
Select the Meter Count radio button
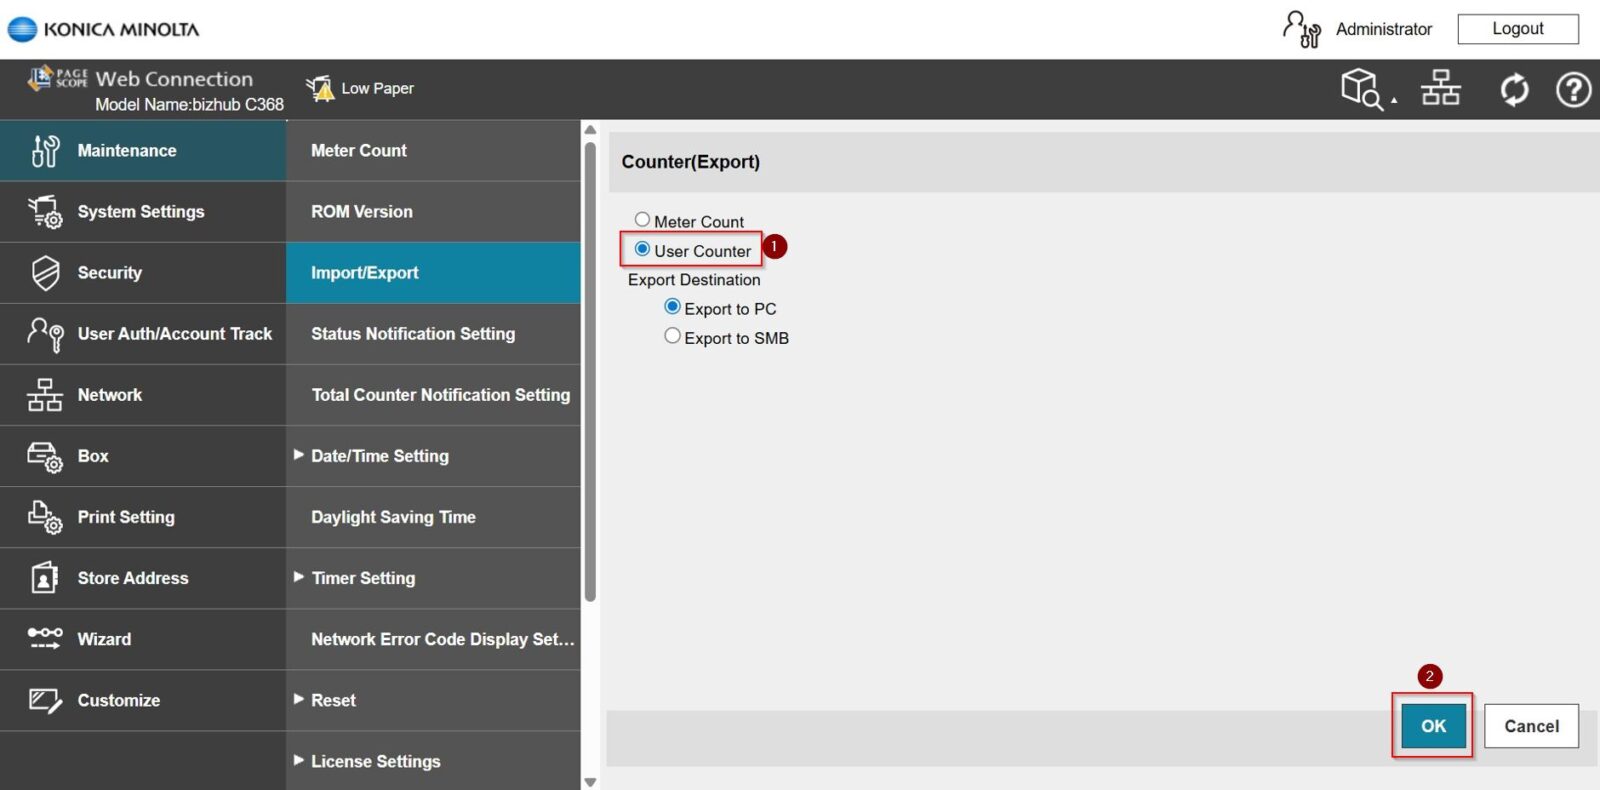[642, 220]
